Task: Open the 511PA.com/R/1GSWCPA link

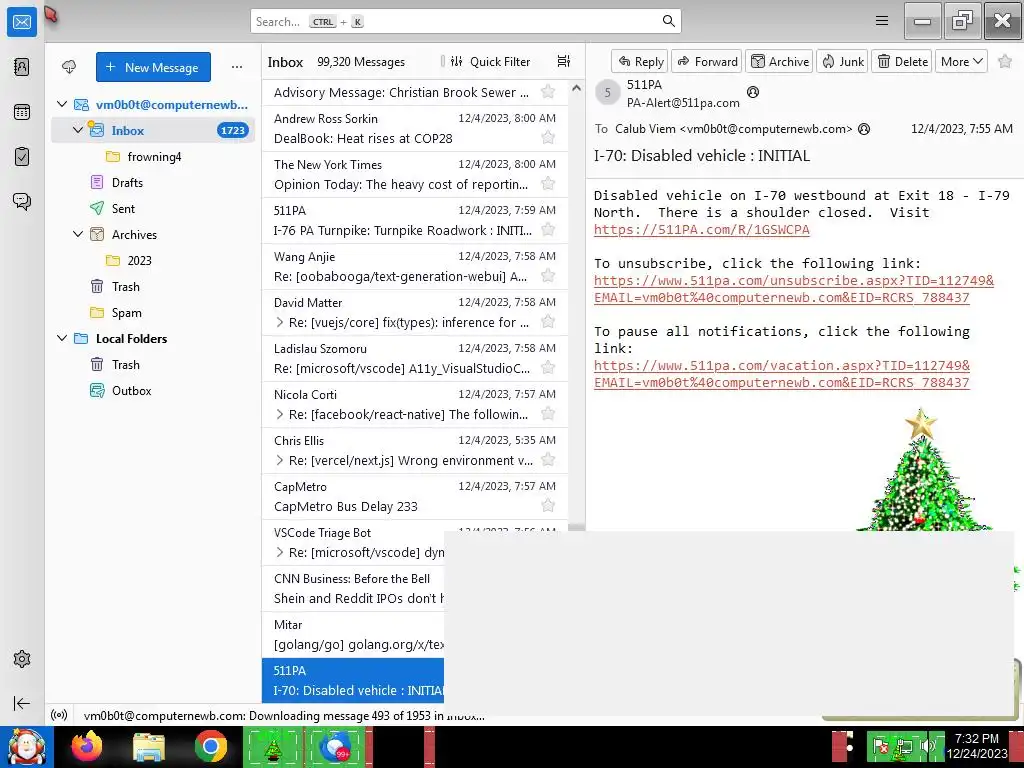Action: pyautogui.click(x=701, y=230)
